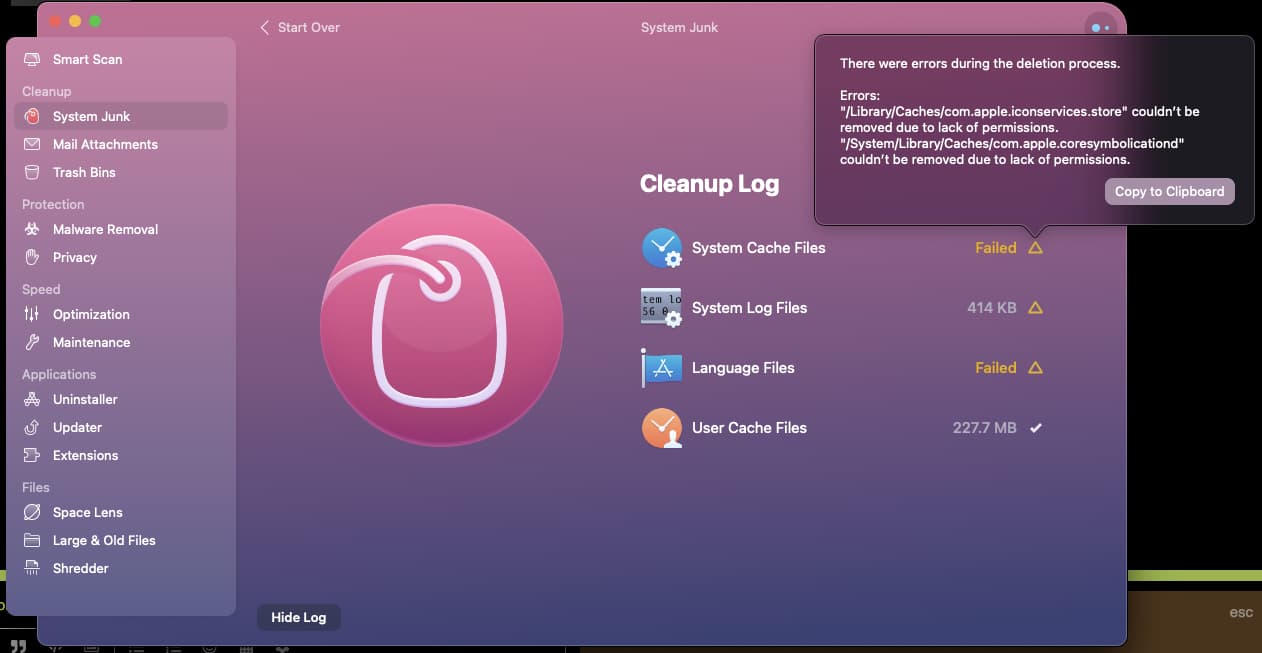Open the Mail Attachments section

click(x=105, y=145)
